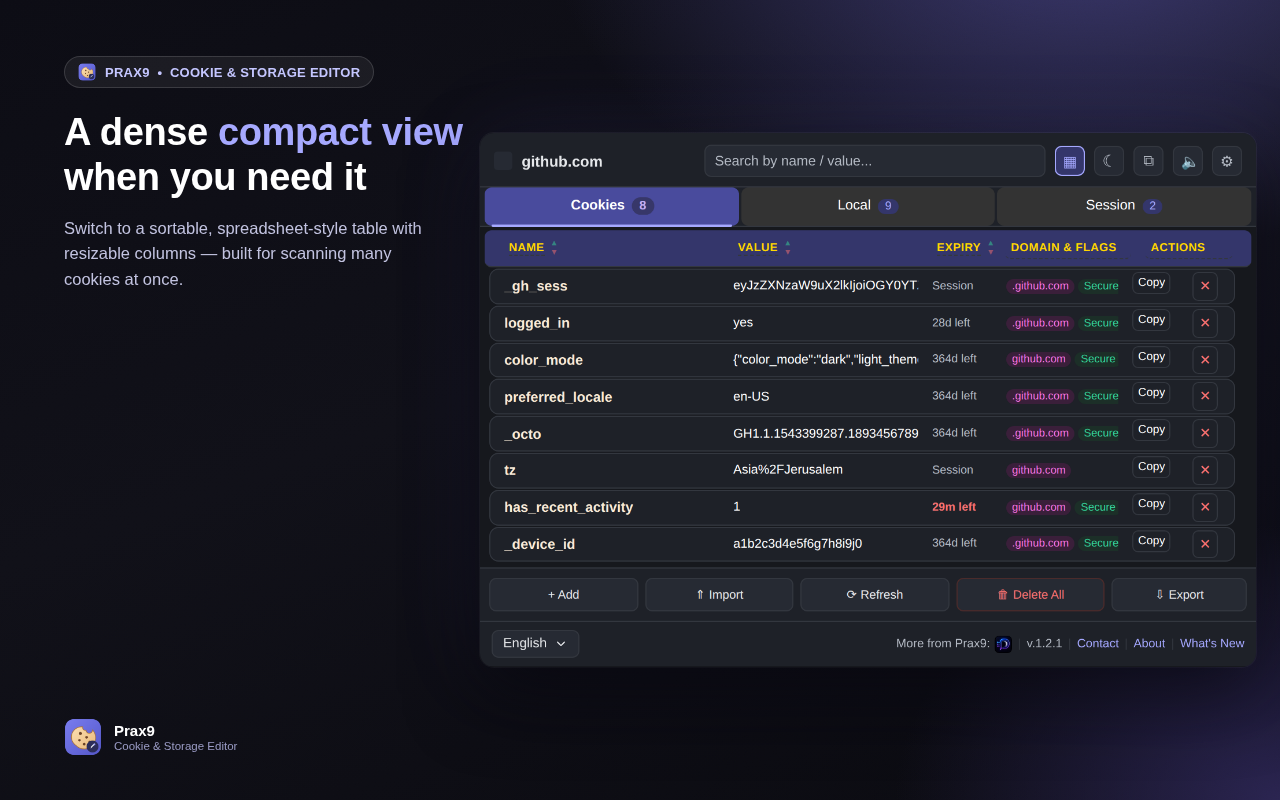1280x800 pixels.
Task: Delete the _gh_sess cookie
Action: pyautogui.click(x=1205, y=286)
